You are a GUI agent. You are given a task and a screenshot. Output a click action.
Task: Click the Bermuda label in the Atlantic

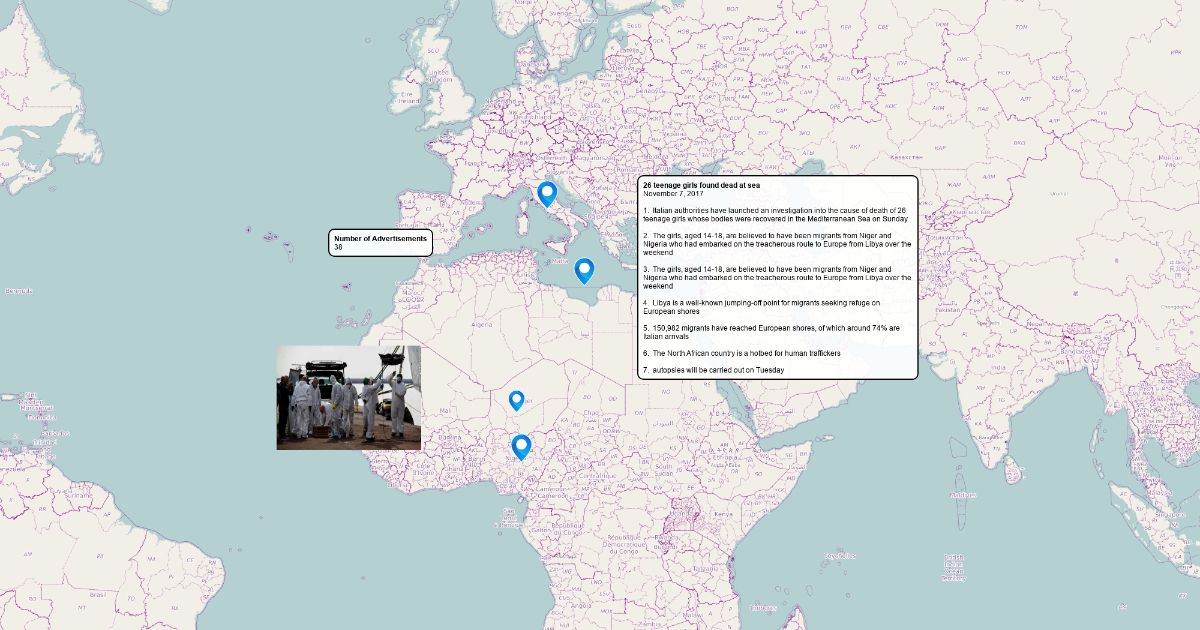pos(18,291)
